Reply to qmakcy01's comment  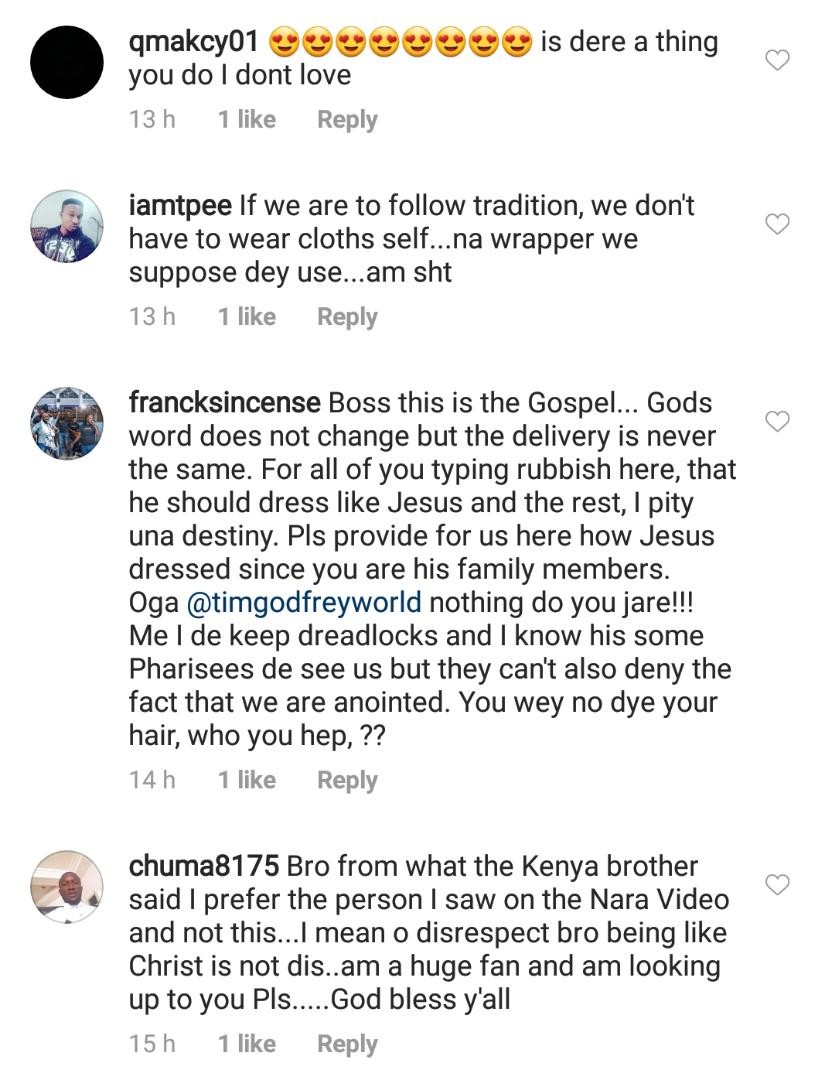(347, 120)
